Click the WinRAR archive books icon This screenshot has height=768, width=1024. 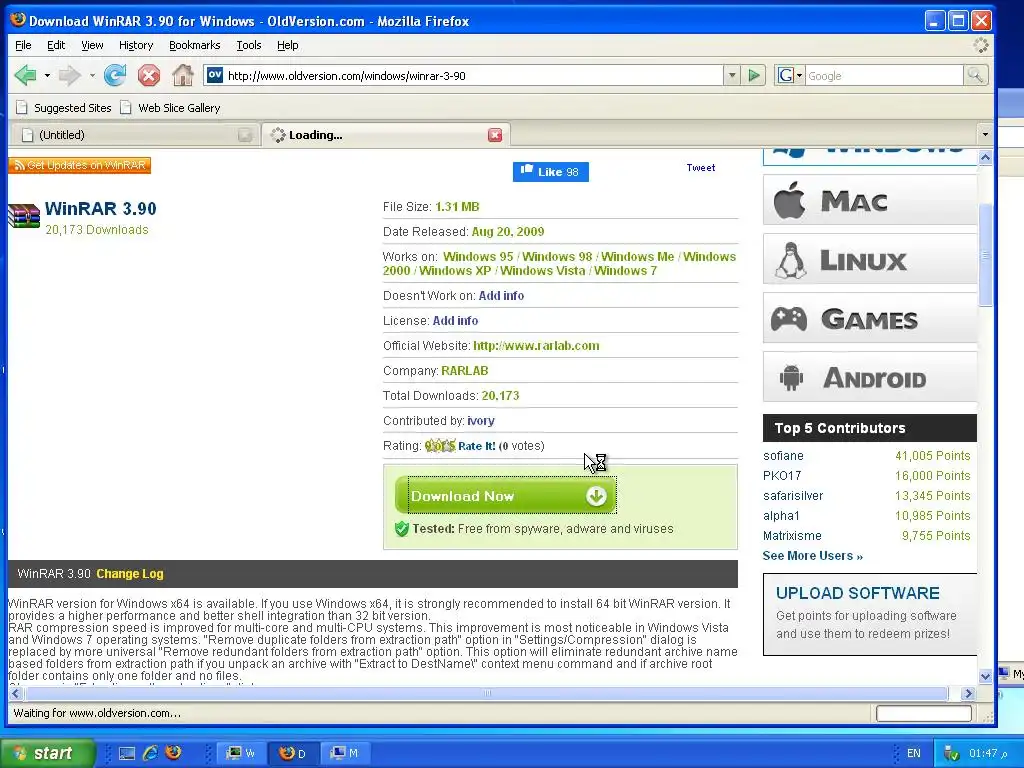24,216
